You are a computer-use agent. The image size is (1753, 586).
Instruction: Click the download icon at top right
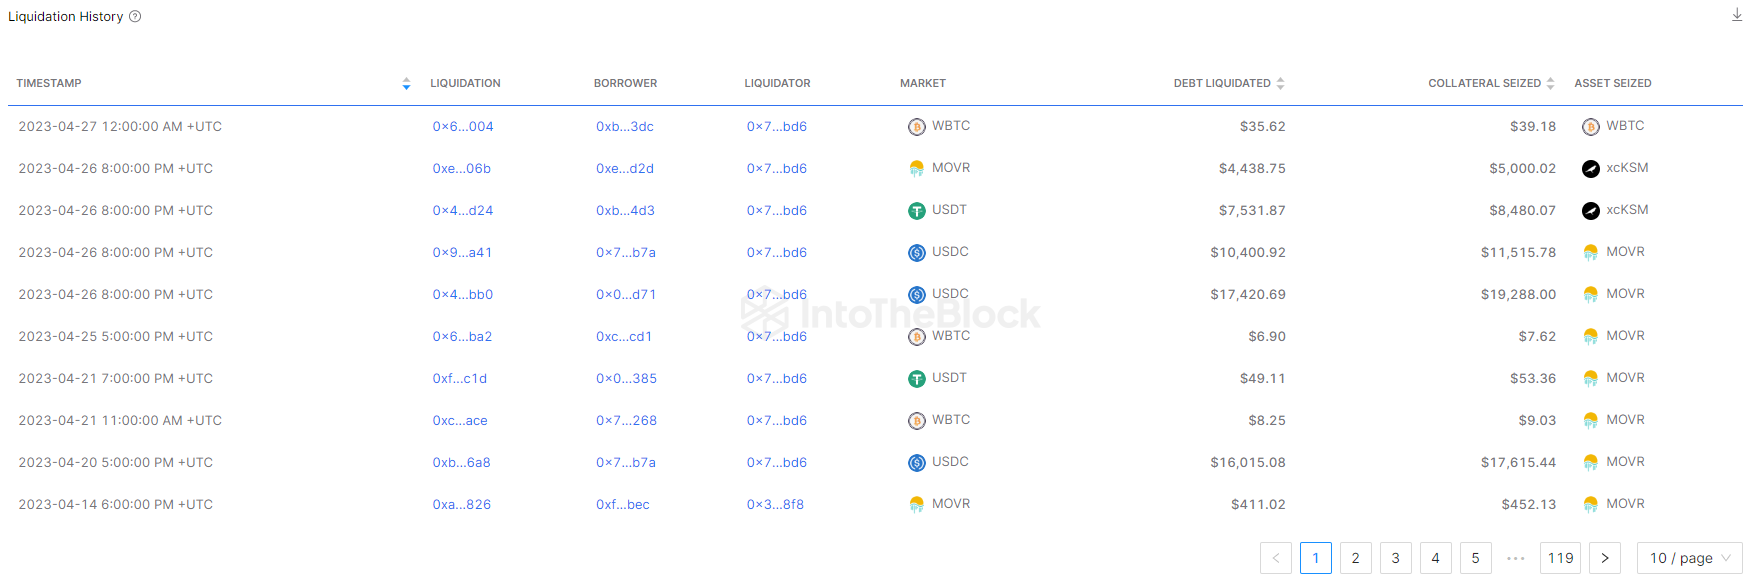[1736, 15]
